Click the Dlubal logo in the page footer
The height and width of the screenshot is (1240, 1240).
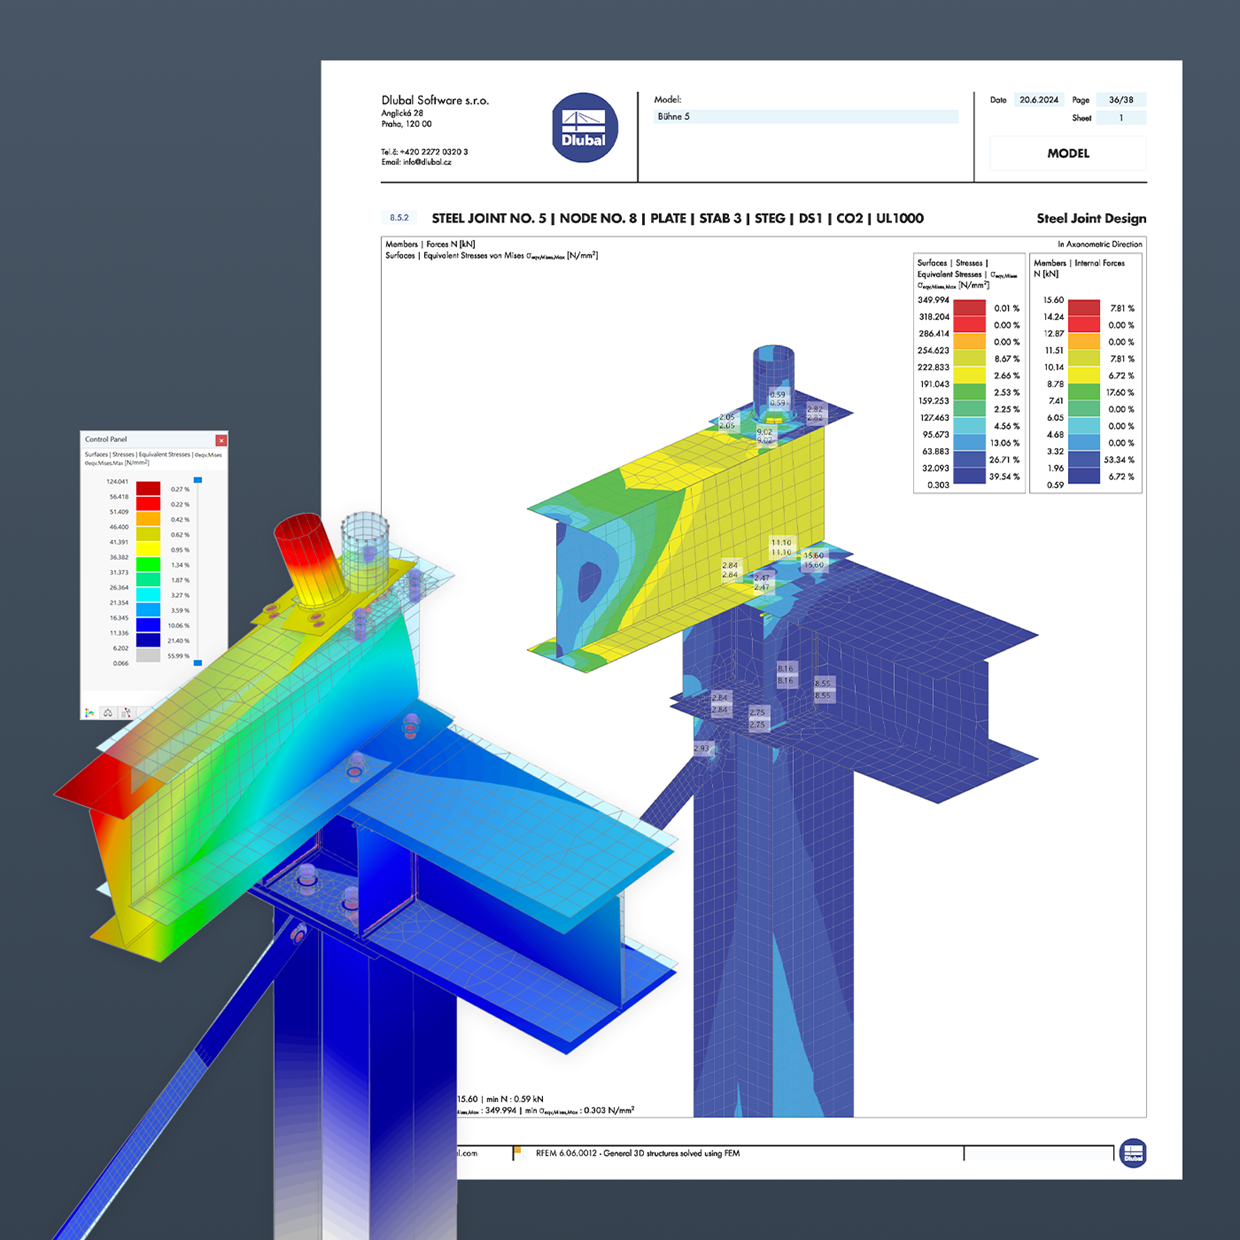point(1134,1153)
